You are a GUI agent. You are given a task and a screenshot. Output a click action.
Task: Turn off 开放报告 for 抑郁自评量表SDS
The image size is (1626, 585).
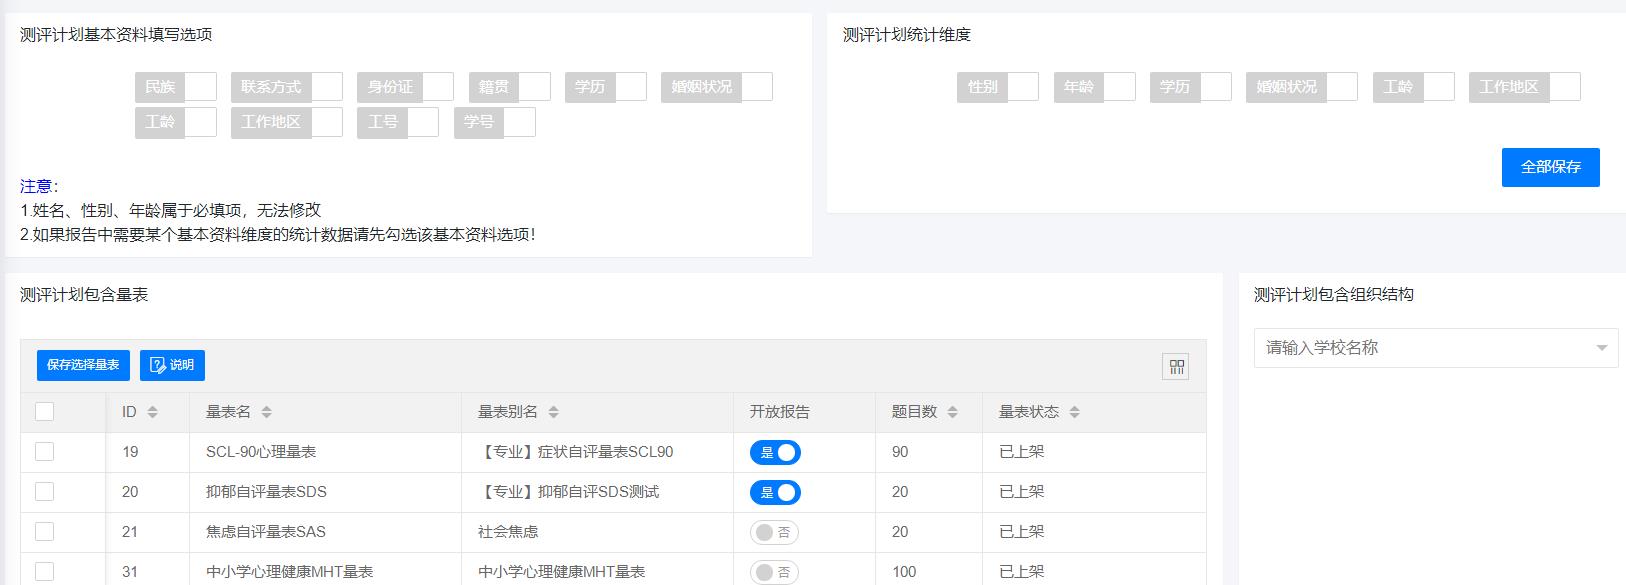[x=775, y=492]
